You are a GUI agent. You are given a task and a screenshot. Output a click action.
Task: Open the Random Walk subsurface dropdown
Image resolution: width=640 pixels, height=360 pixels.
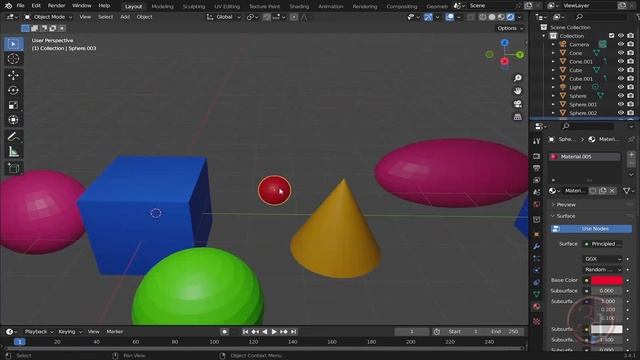tap(602, 269)
